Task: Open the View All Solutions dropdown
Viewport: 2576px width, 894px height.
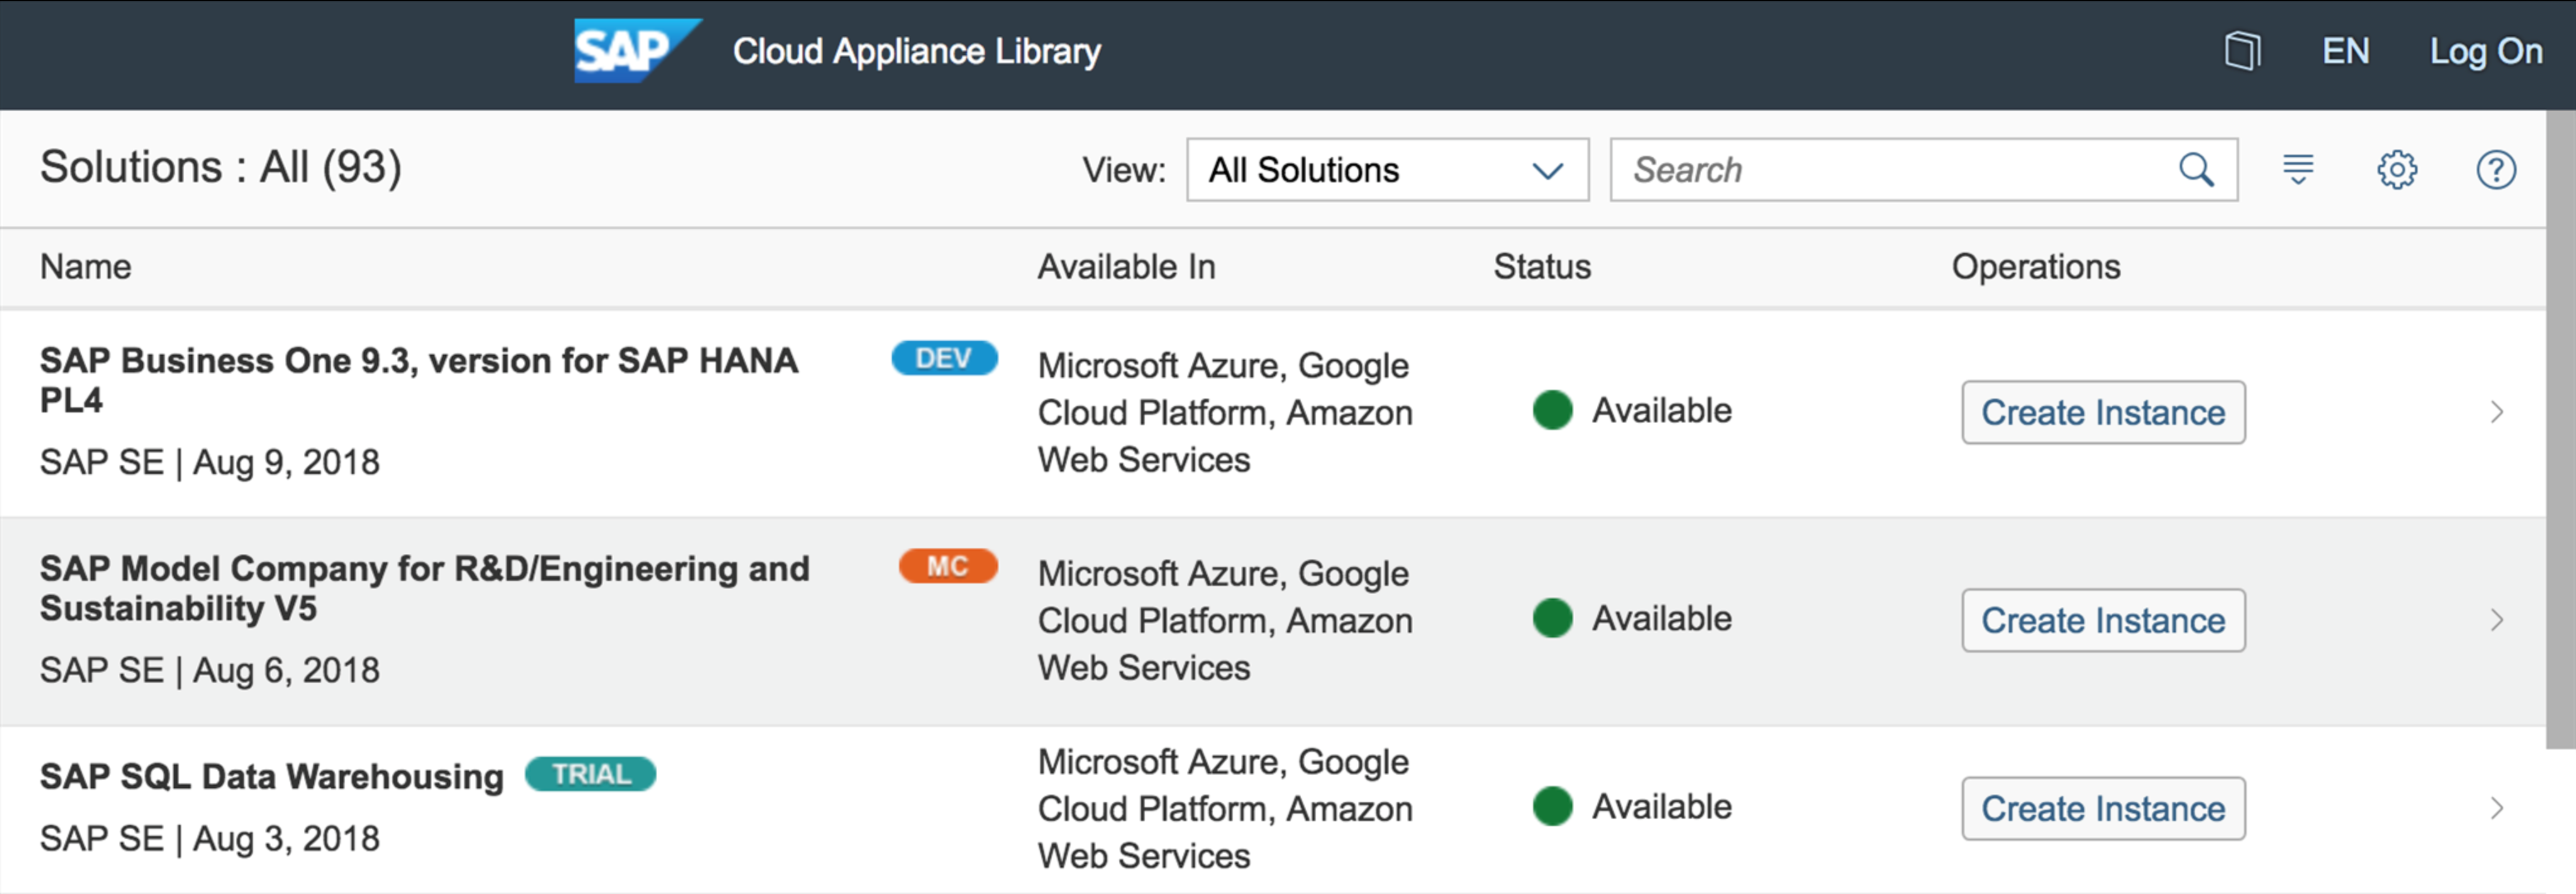Action: pos(1387,170)
